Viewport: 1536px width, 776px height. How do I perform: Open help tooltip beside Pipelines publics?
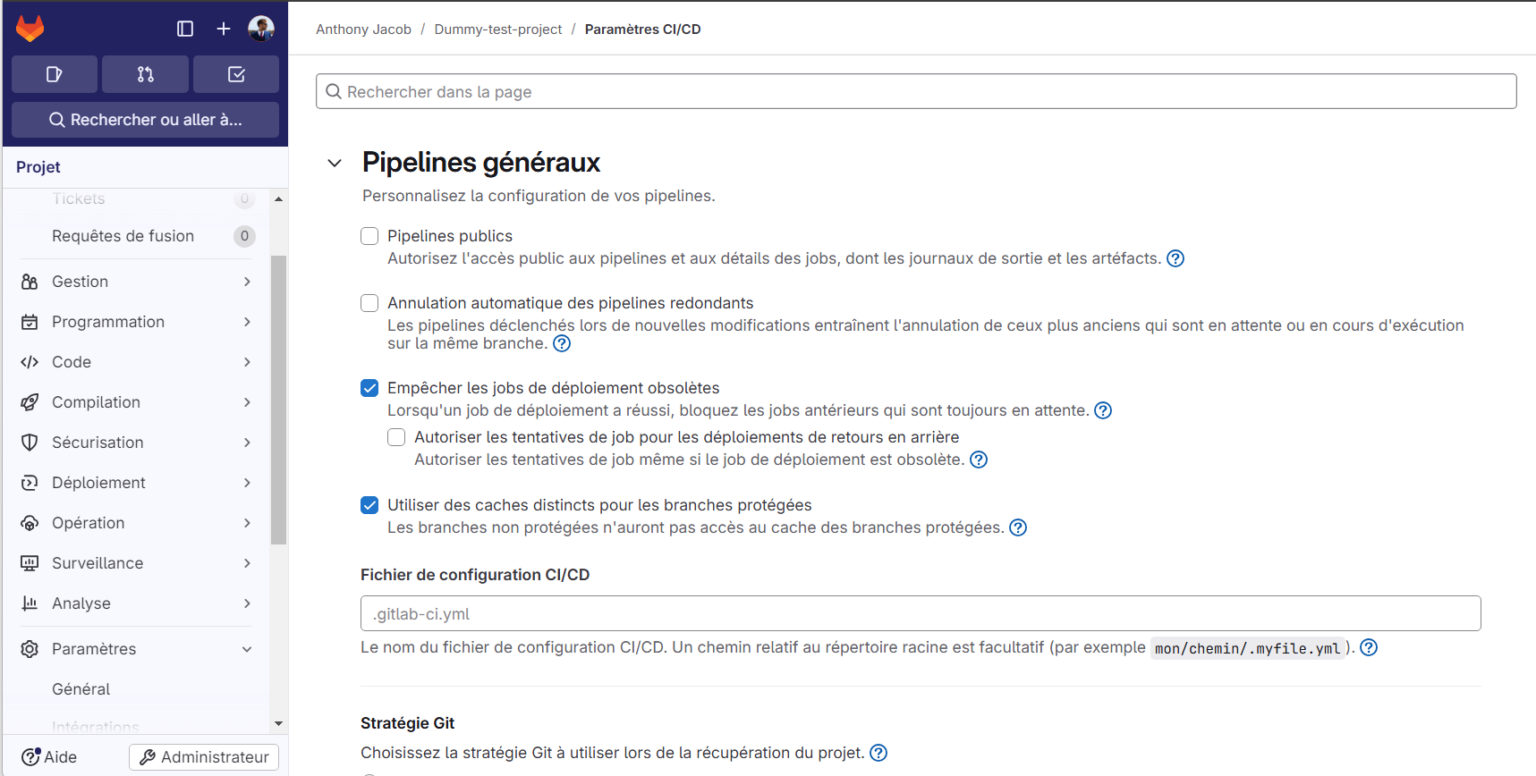pyautogui.click(x=1175, y=258)
